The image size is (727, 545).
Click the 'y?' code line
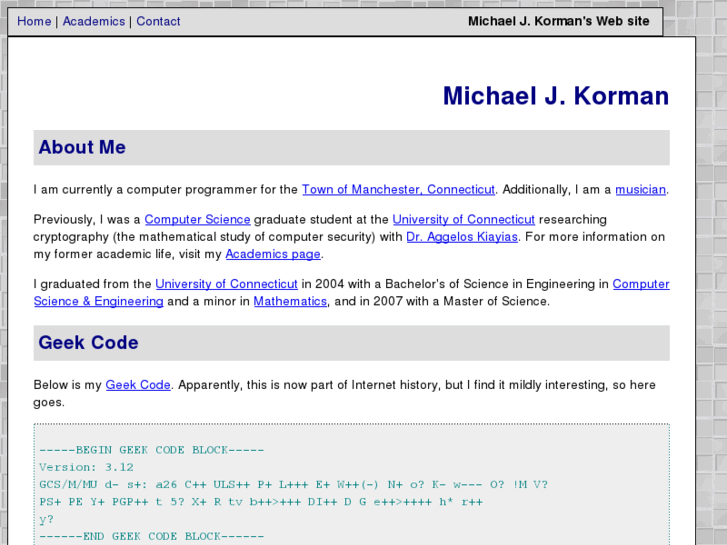[46, 519]
